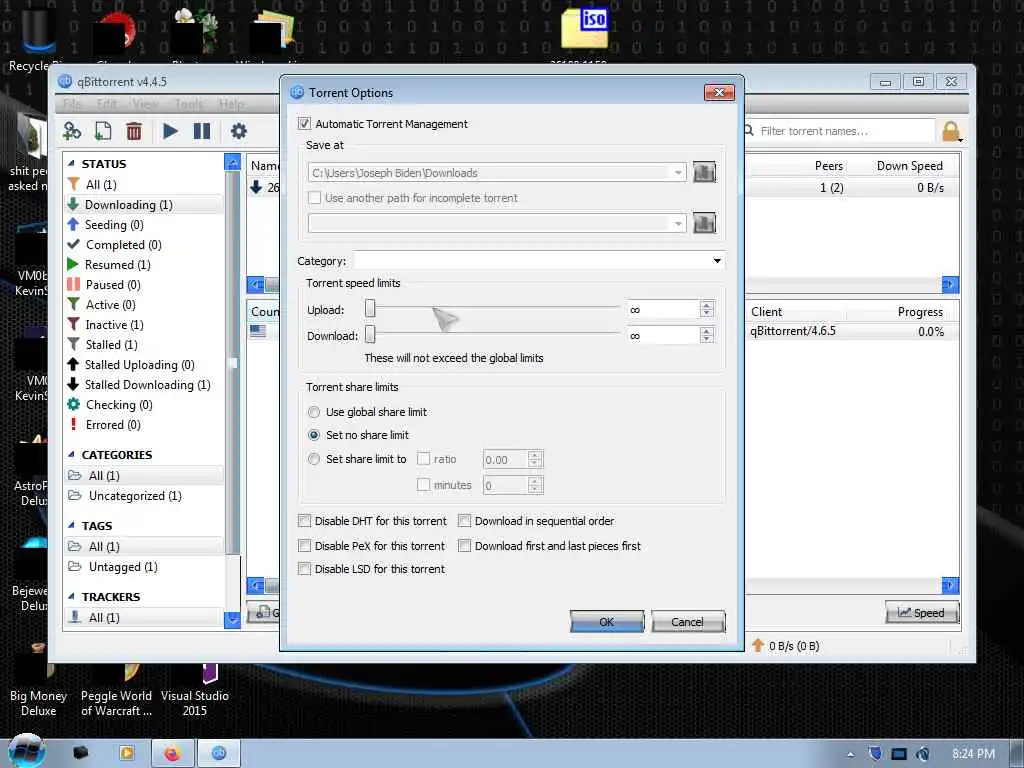Click the Add torrent file icon

click(x=103, y=131)
